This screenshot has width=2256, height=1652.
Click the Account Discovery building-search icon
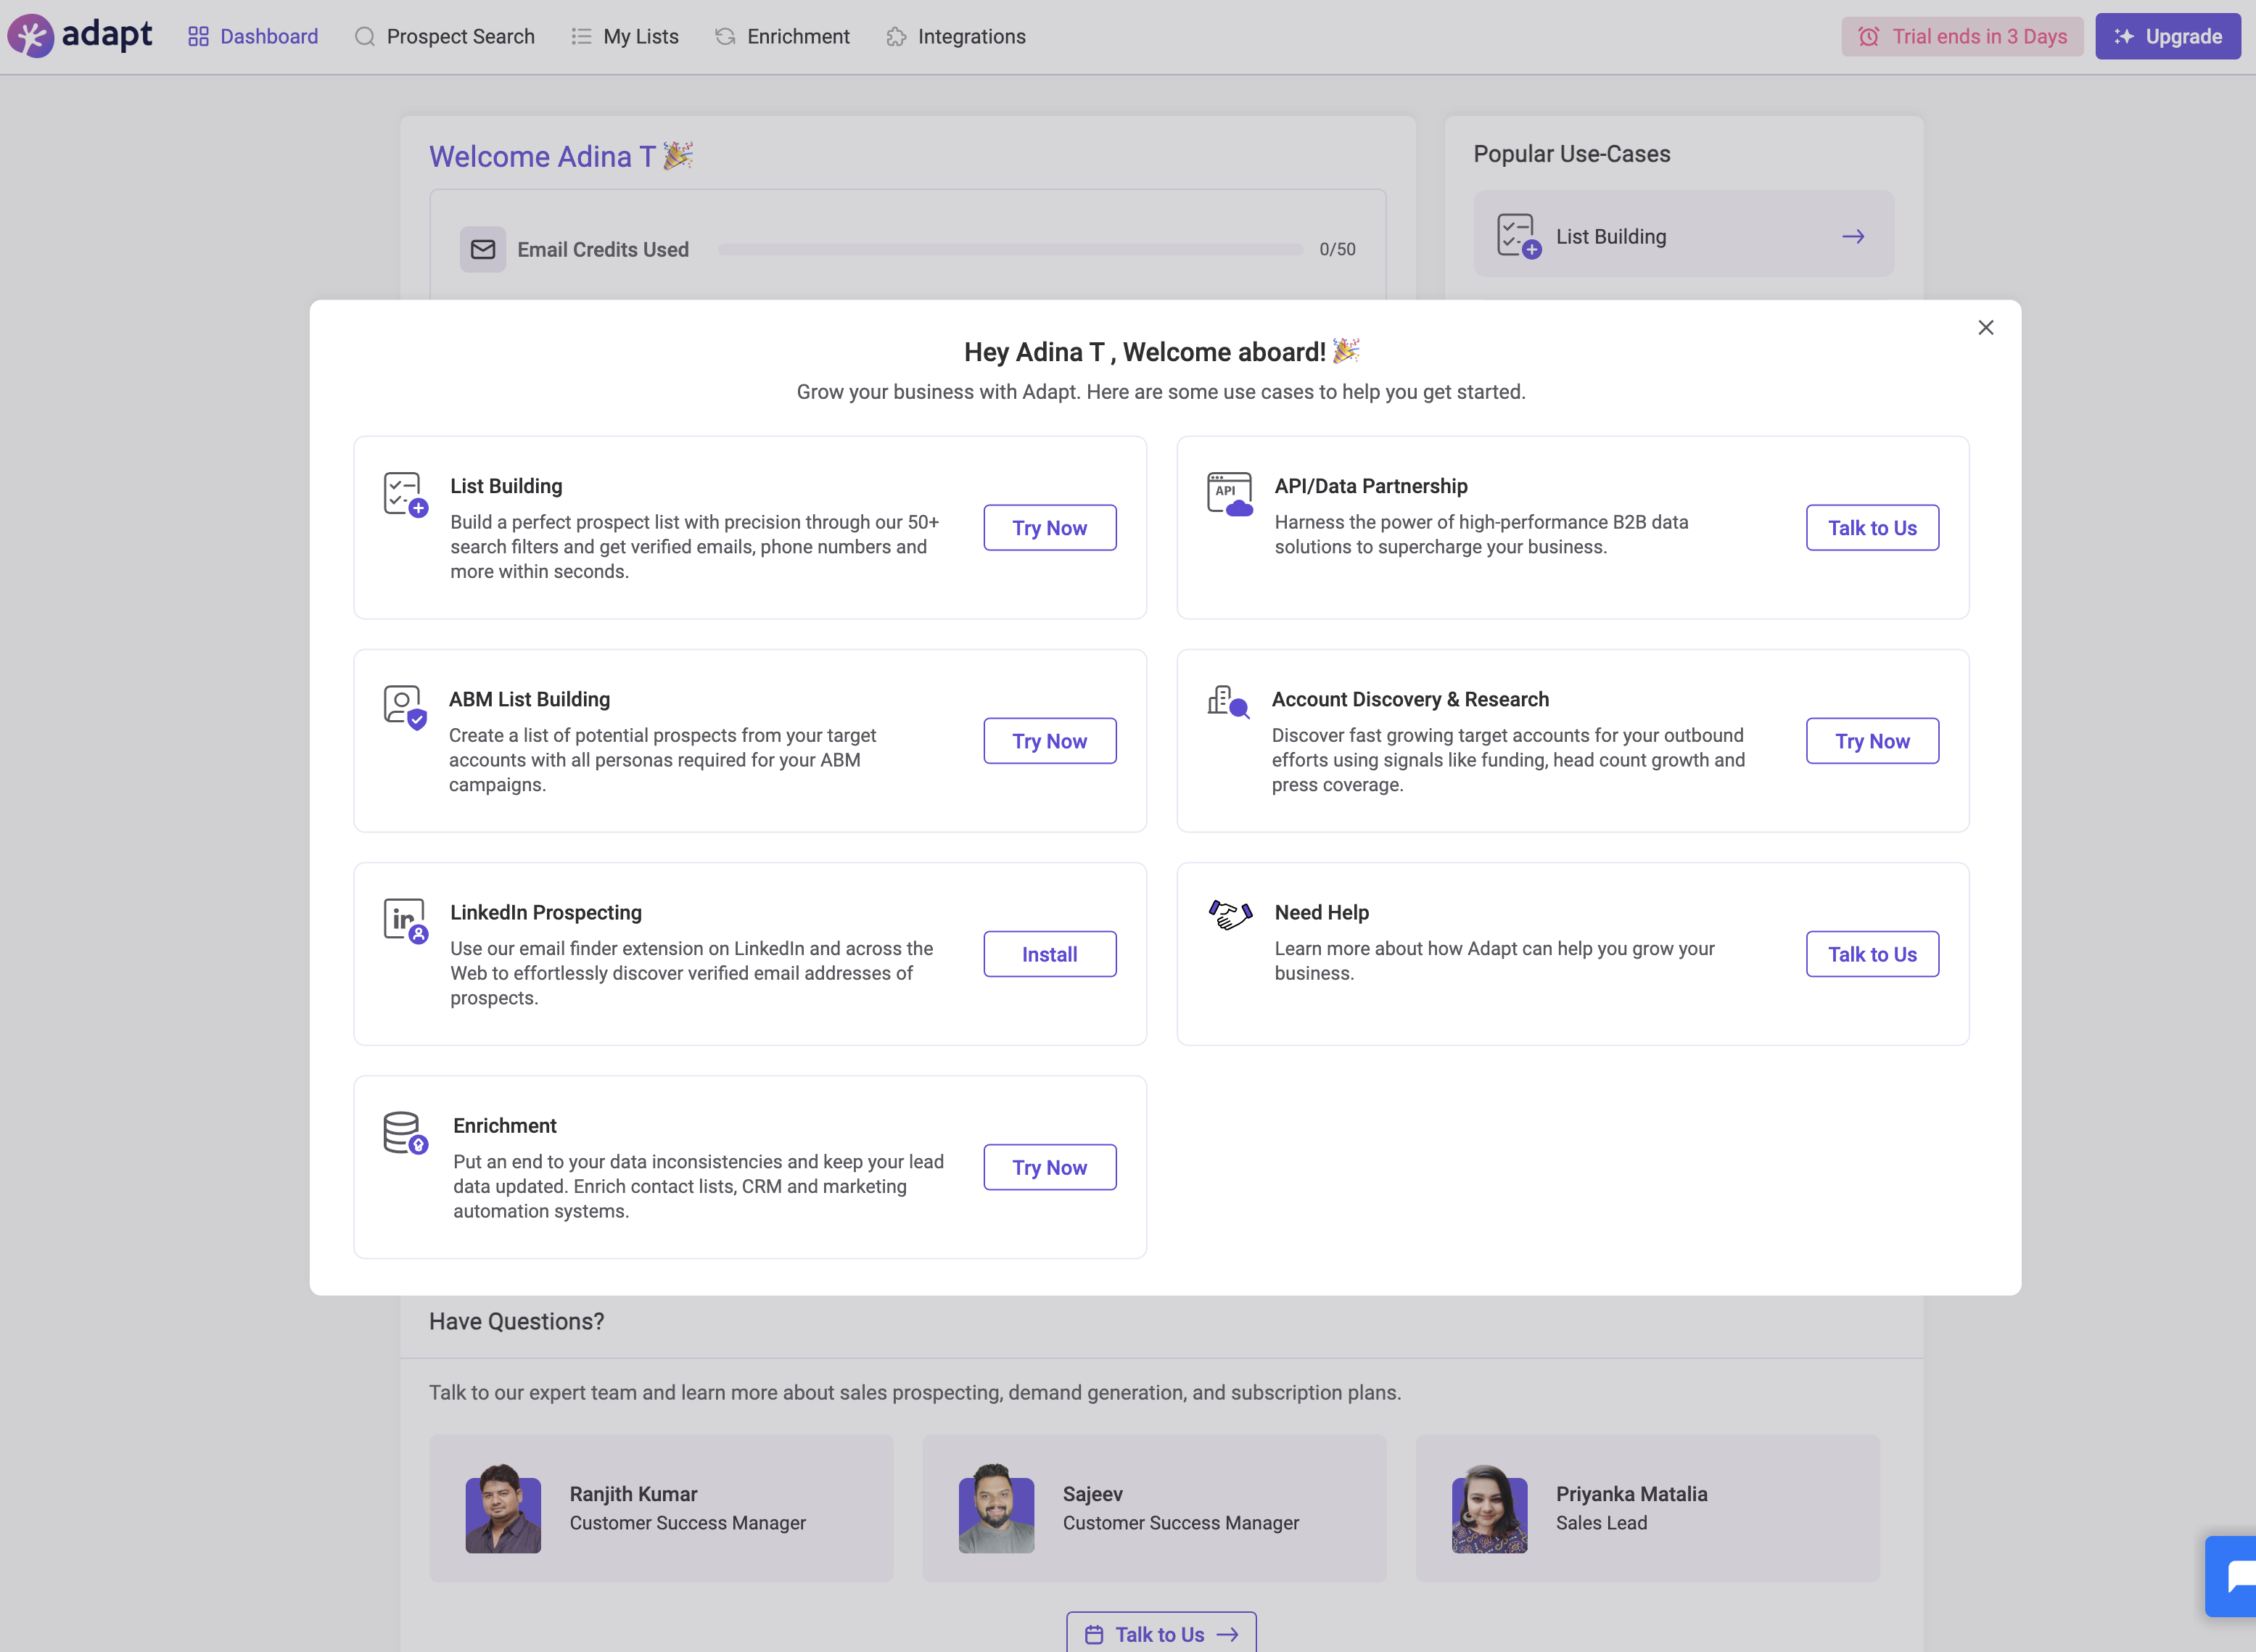tap(1229, 702)
